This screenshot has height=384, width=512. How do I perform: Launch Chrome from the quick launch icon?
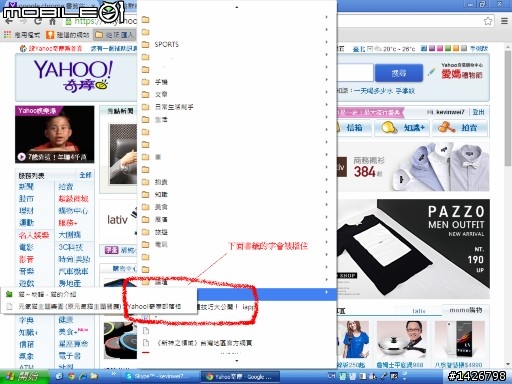click(x=71, y=376)
